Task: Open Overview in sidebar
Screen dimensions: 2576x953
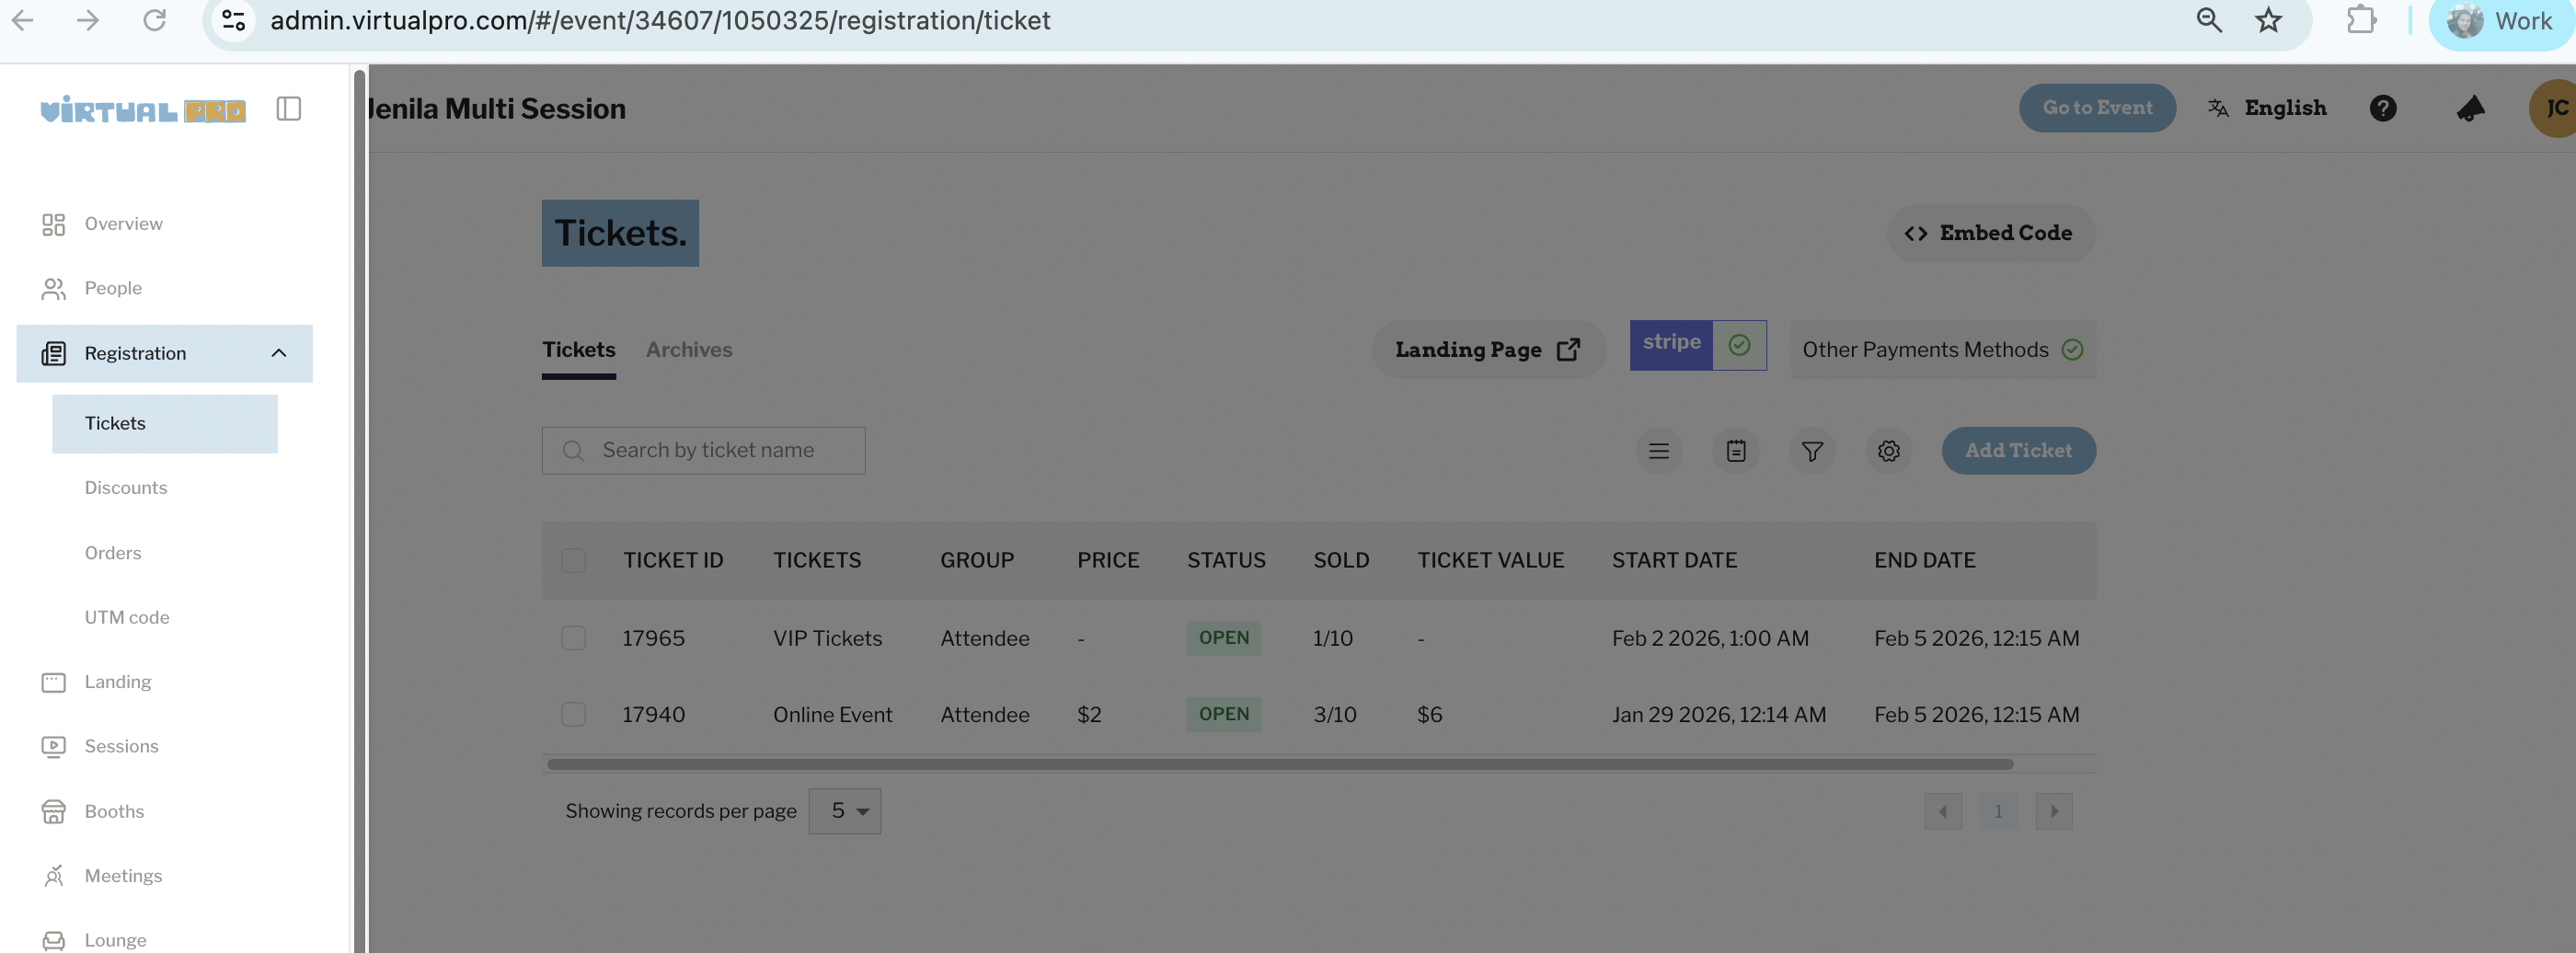Action: pyautogui.click(x=123, y=223)
